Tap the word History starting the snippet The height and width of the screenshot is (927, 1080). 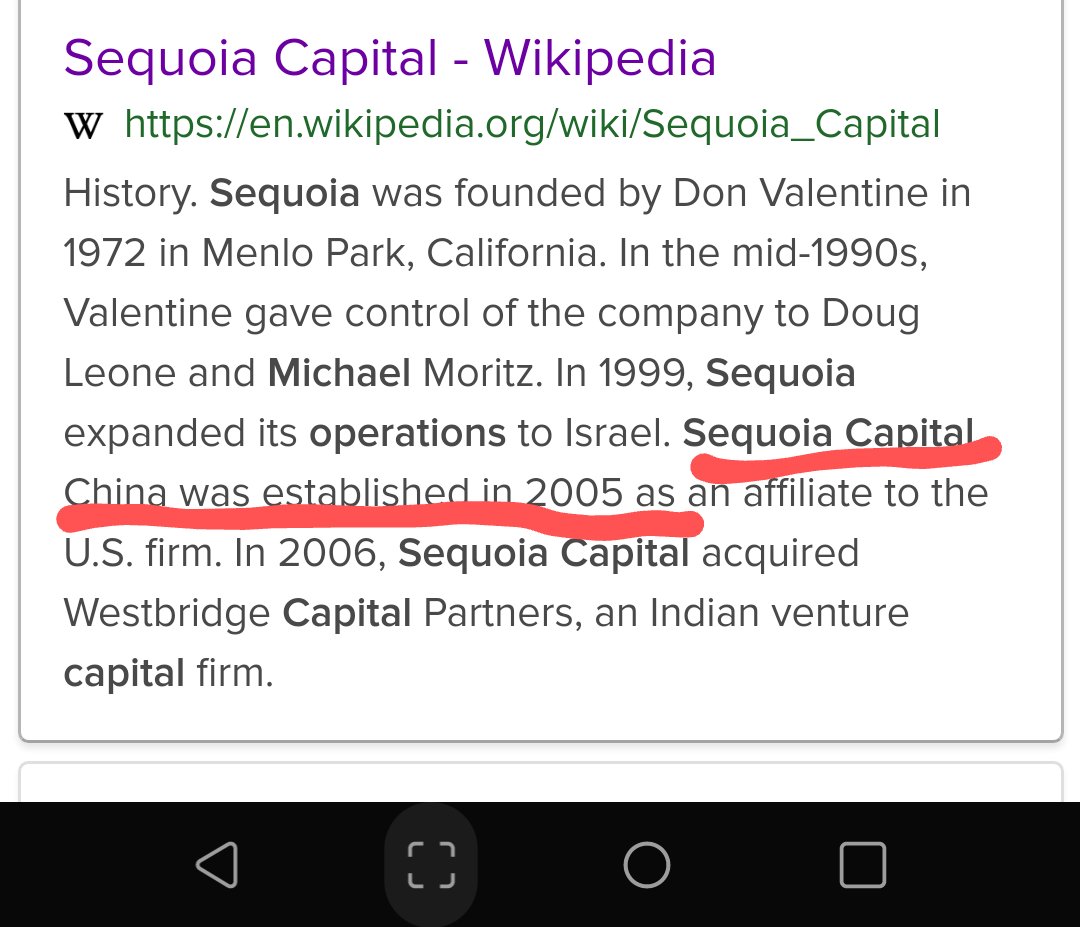(x=129, y=192)
